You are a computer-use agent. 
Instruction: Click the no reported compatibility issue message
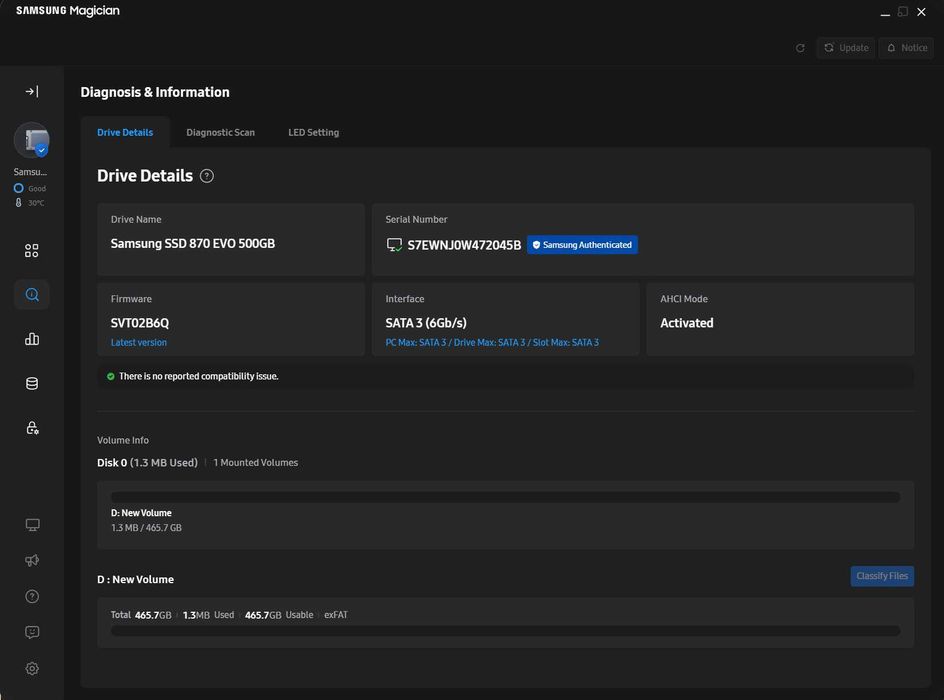point(198,376)
